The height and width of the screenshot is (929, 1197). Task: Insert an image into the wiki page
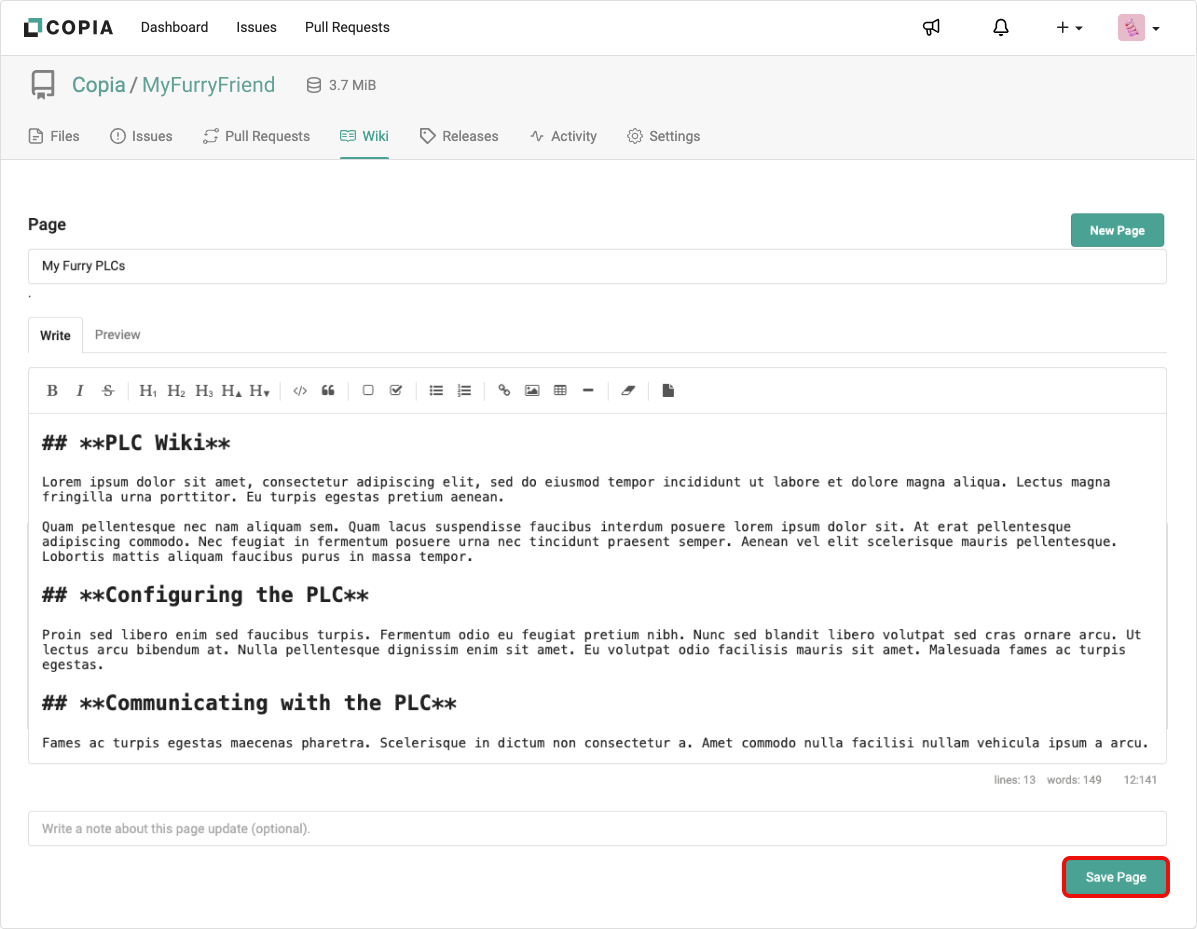(532, 391)
